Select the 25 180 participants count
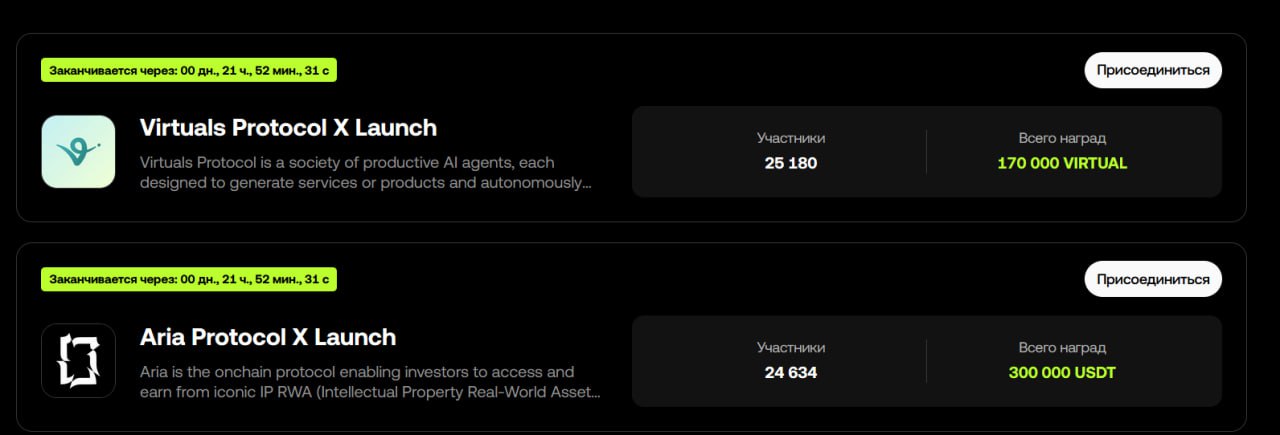 (791, 163)
